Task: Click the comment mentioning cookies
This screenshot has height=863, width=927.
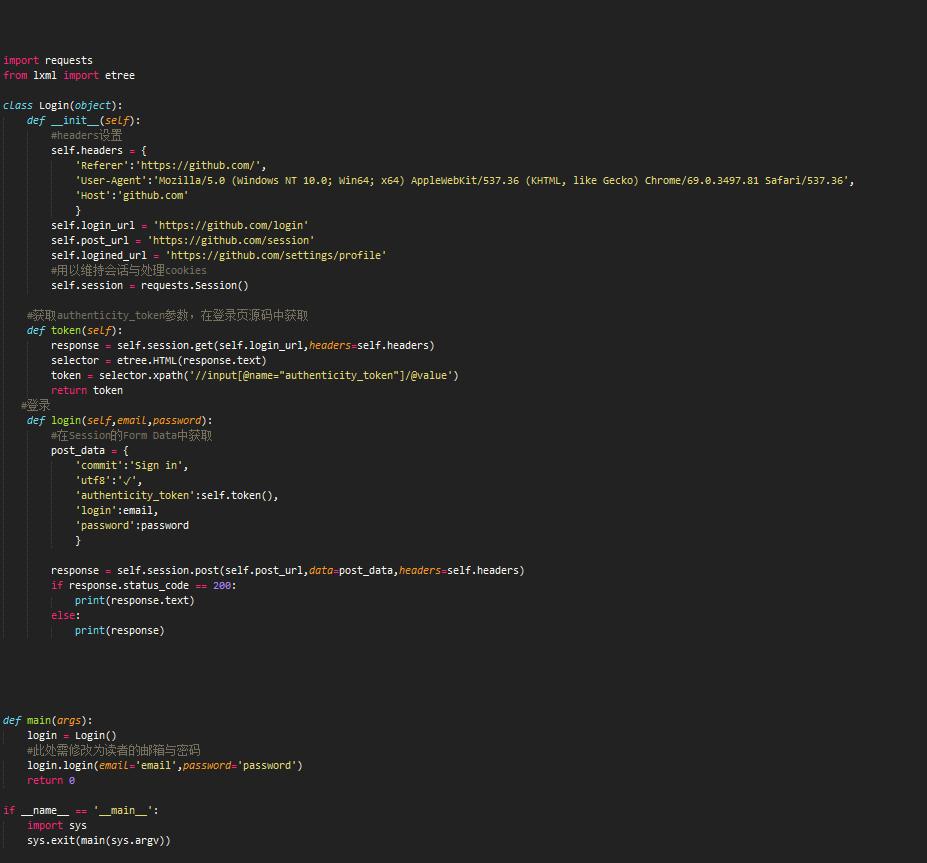Action: (129, 270)
